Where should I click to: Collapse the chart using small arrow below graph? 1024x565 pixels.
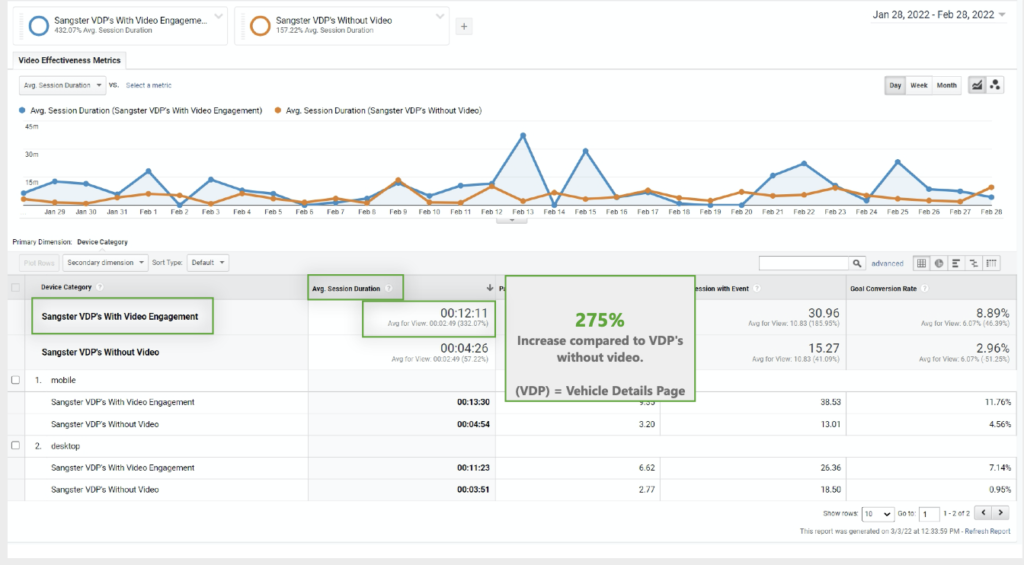512,220
